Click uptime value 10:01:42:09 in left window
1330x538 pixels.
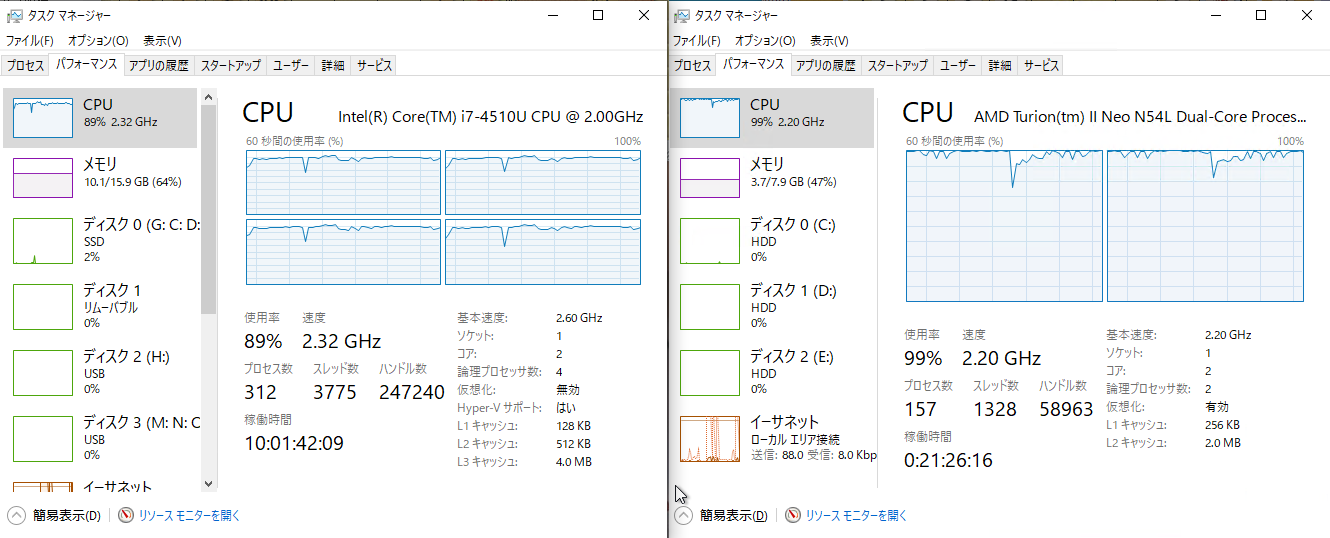point(294,443)
